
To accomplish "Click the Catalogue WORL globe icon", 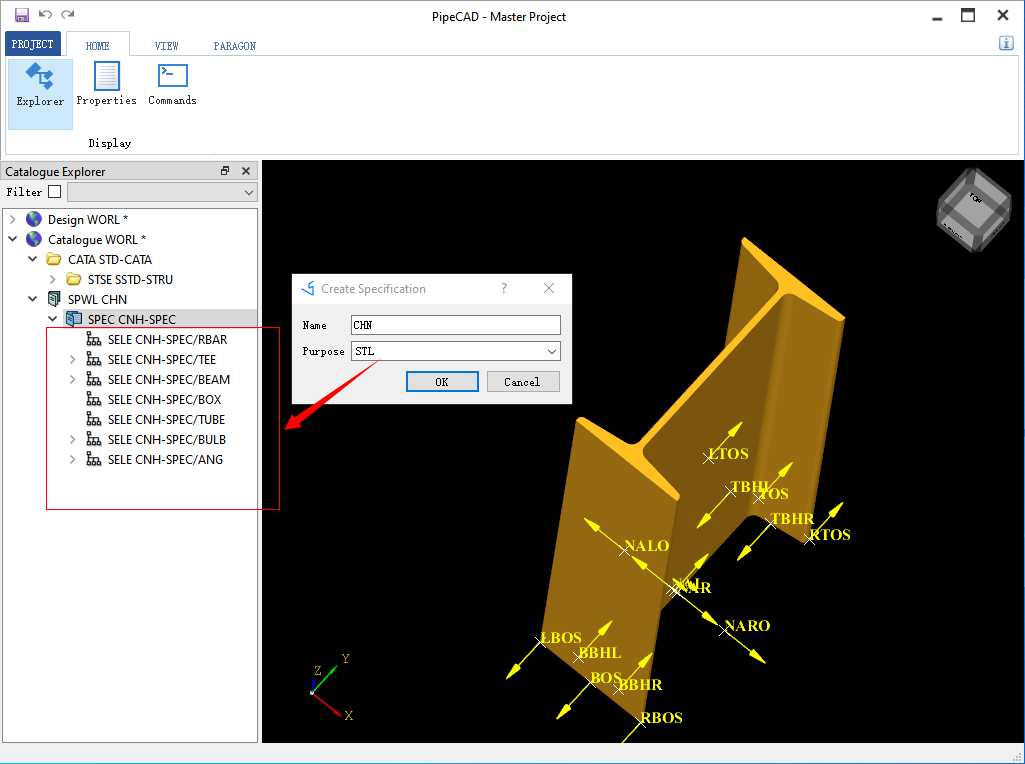I will (x=34, y=239).
